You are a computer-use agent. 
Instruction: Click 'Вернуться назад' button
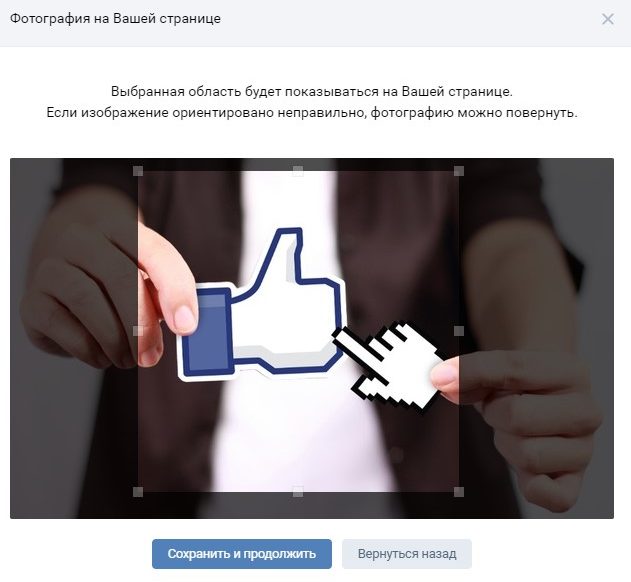407,554
